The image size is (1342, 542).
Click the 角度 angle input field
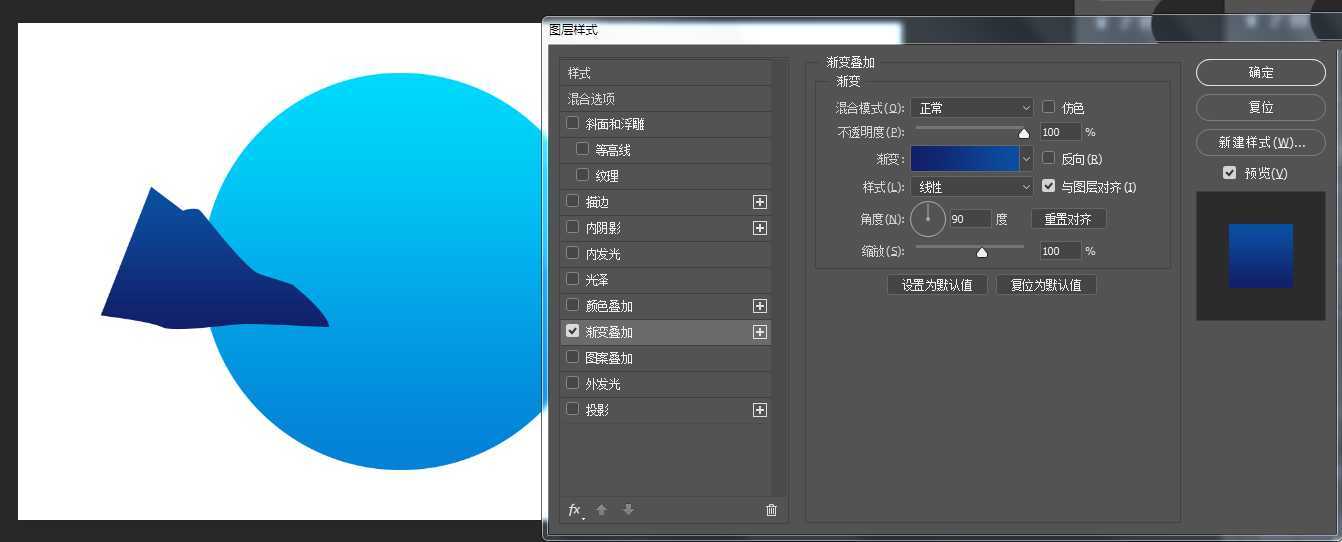click(x=969, y=219)
